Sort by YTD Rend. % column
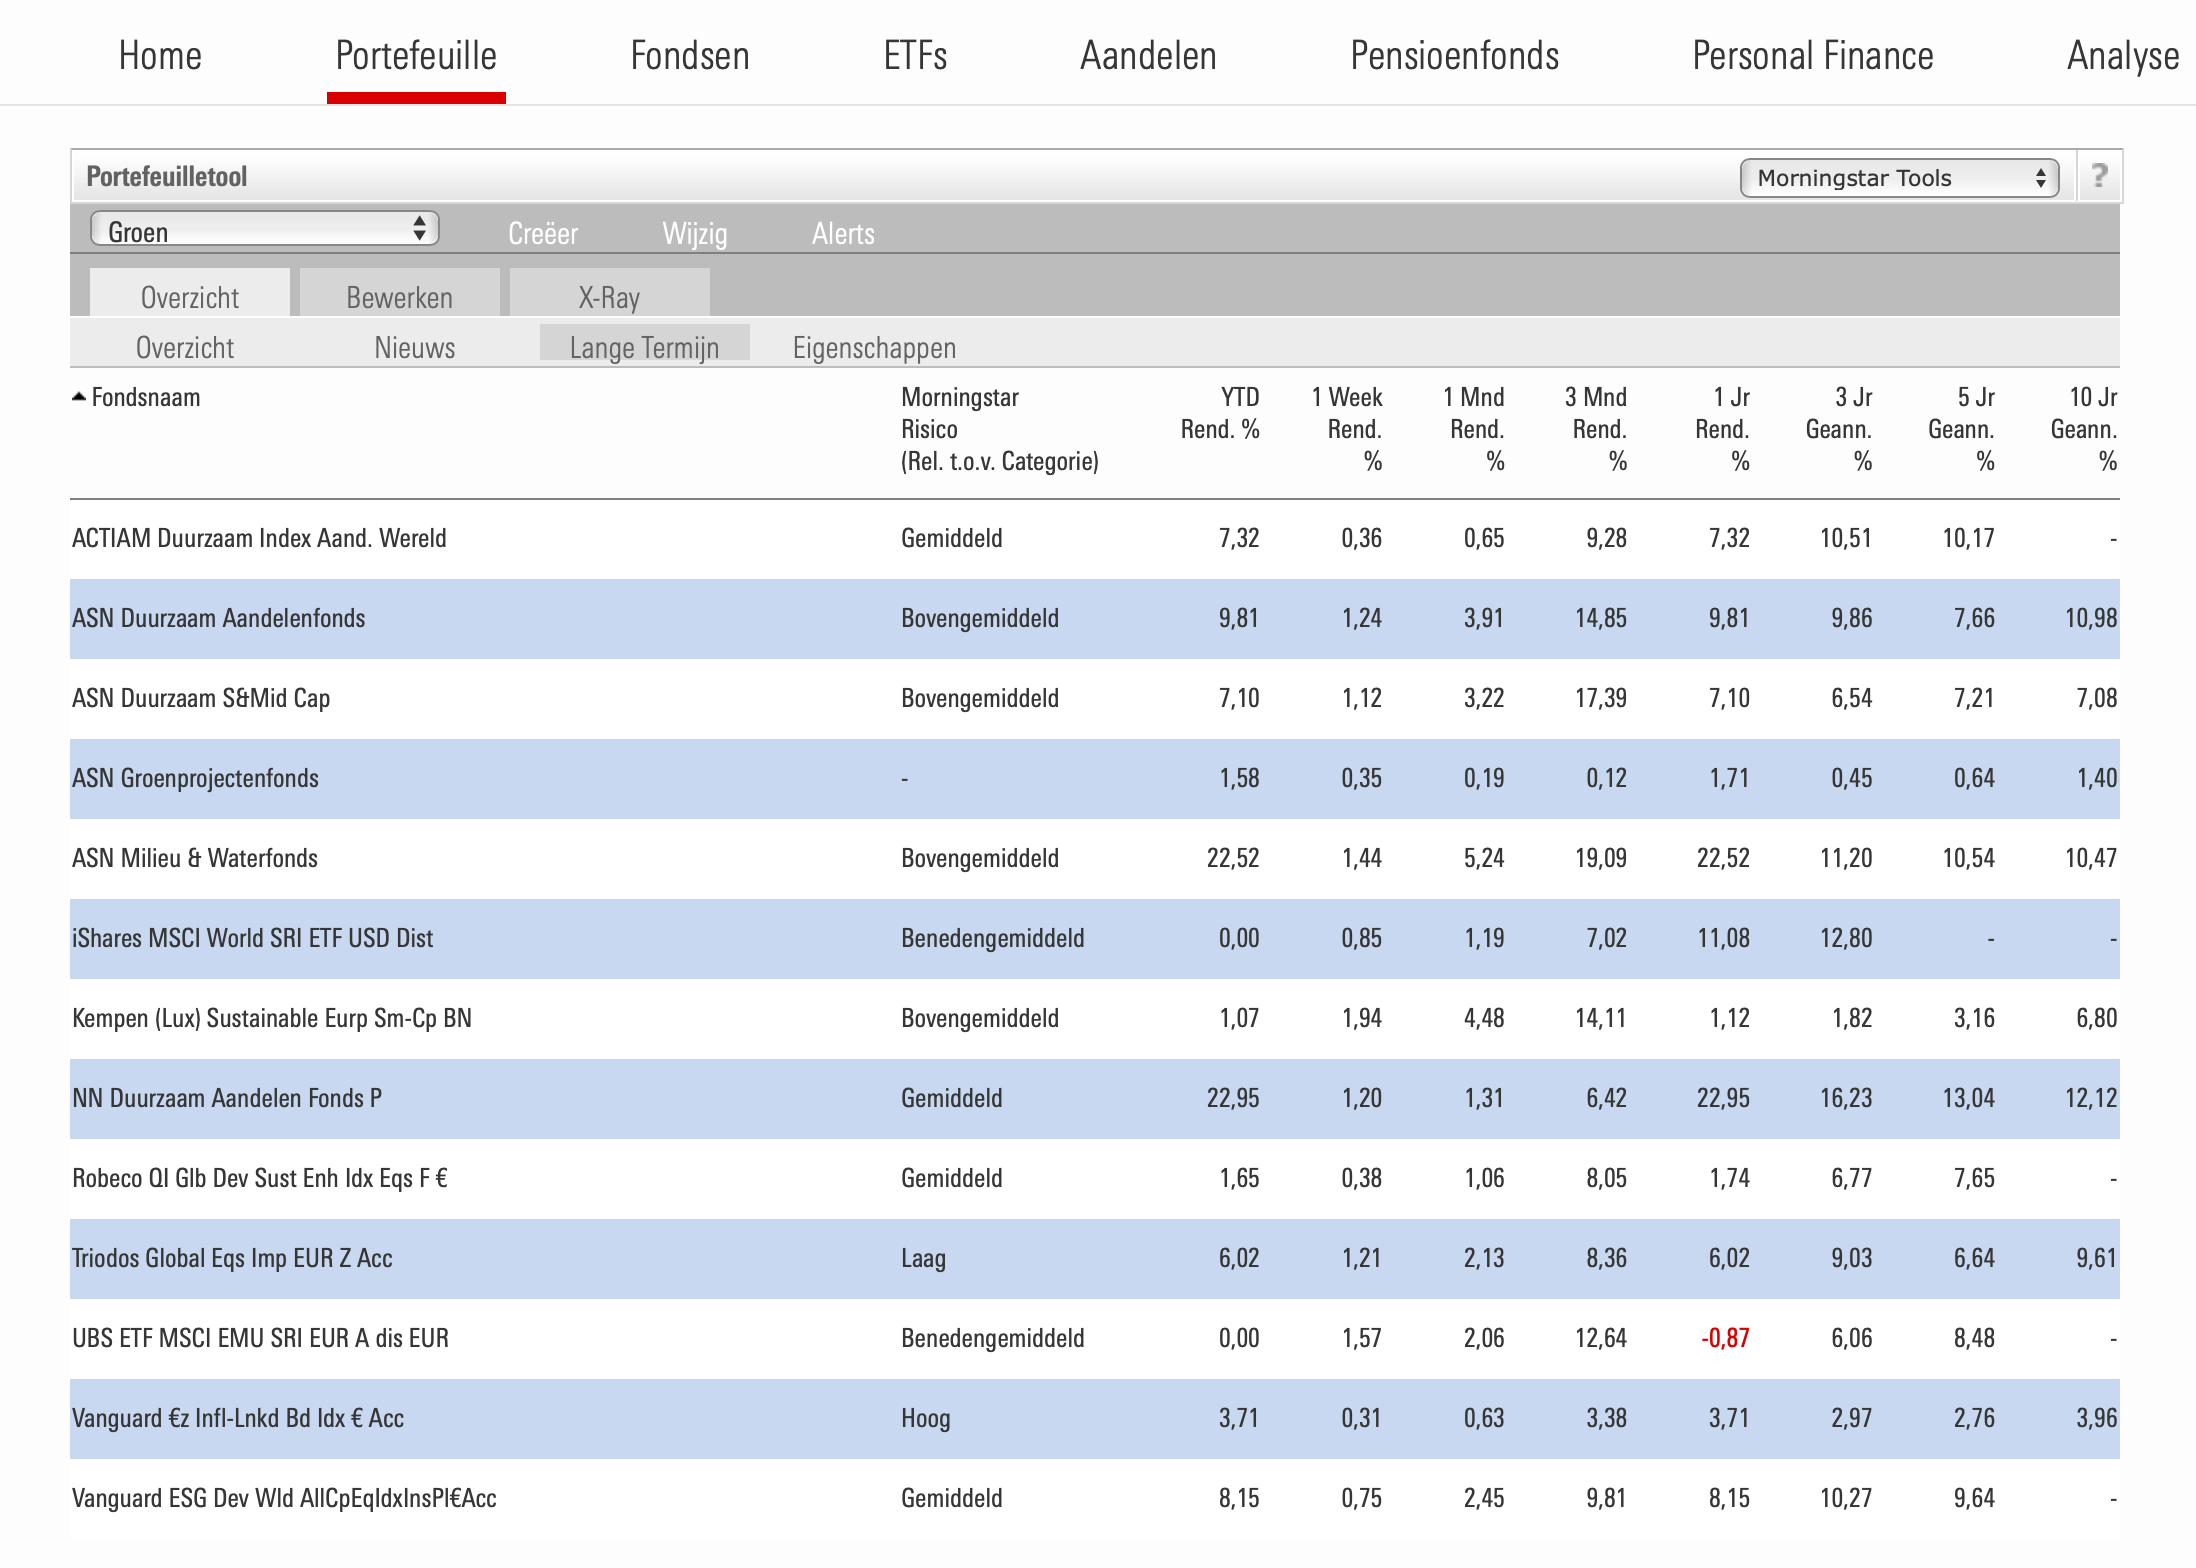The image size is (2196, 1568). pyautogui.click(x=1220, y=413)
